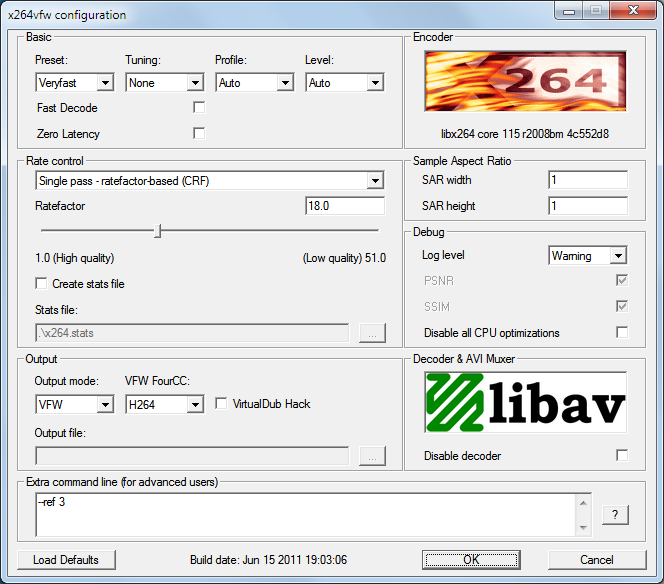Enable the Fast Decode checkbox
Image resolution: width=664 pixels, height=584 pixels.
(199, 108)
